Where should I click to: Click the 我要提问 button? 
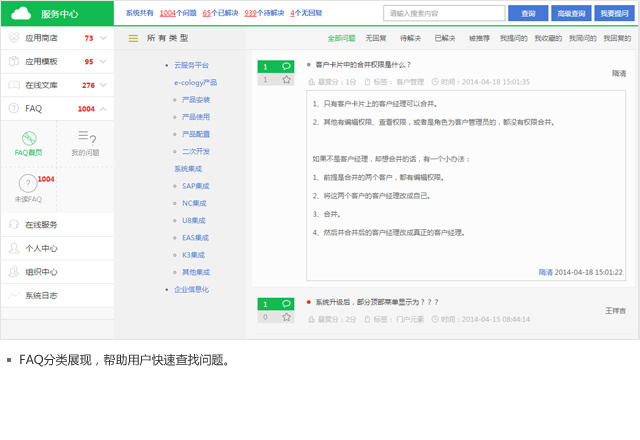(614, 13)
